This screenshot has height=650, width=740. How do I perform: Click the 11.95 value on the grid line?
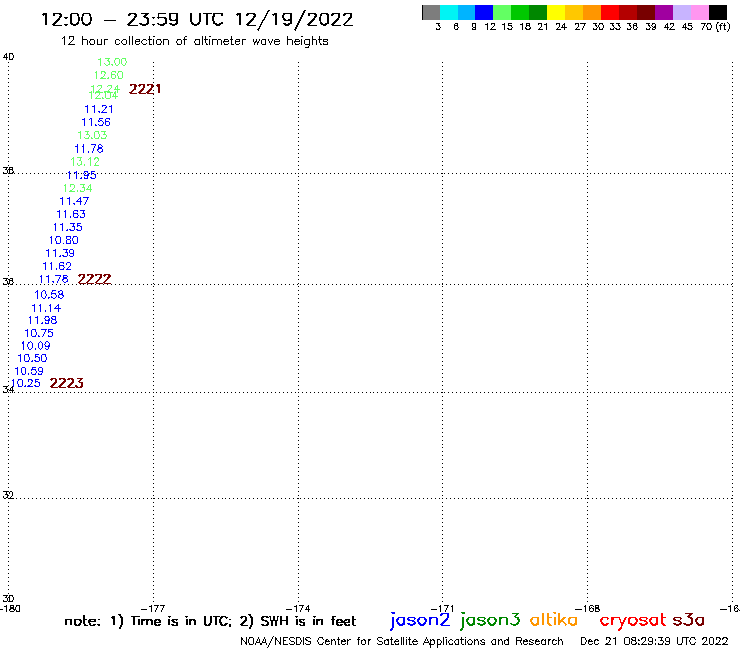click(81, 175)
